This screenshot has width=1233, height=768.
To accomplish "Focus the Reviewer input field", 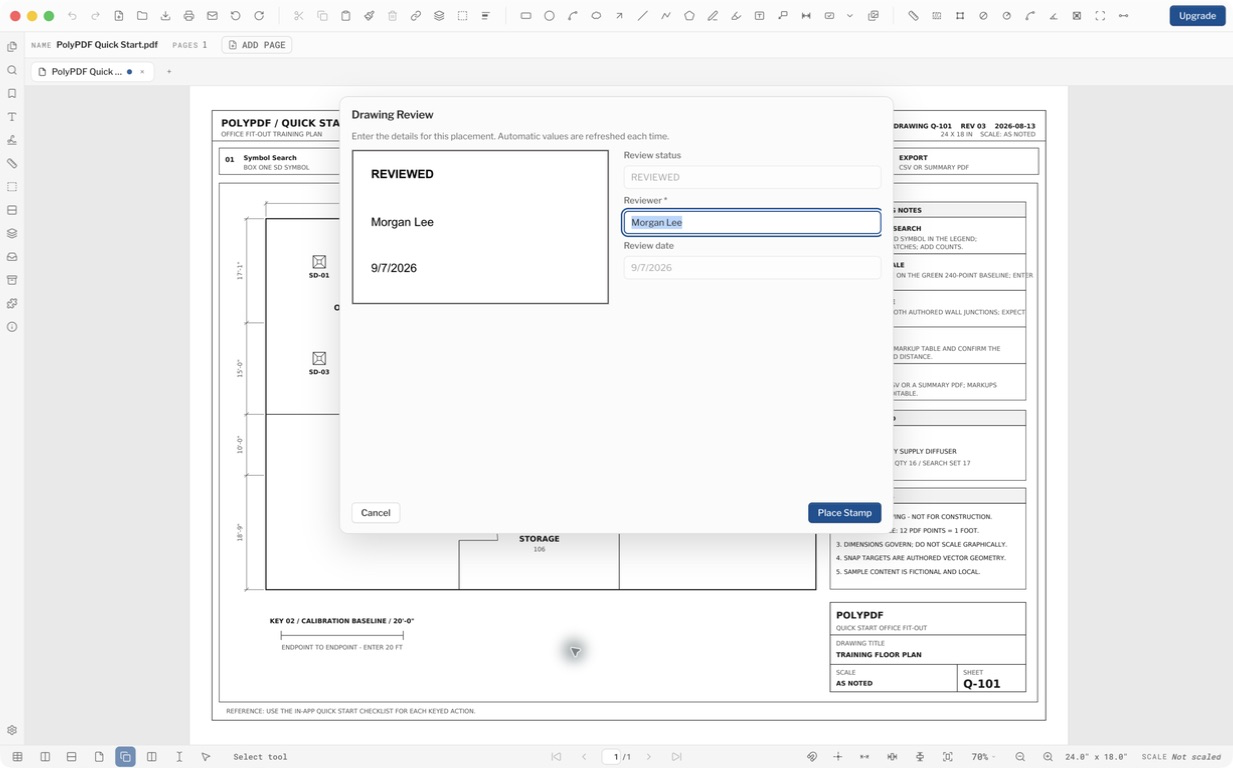I will 752,222.
